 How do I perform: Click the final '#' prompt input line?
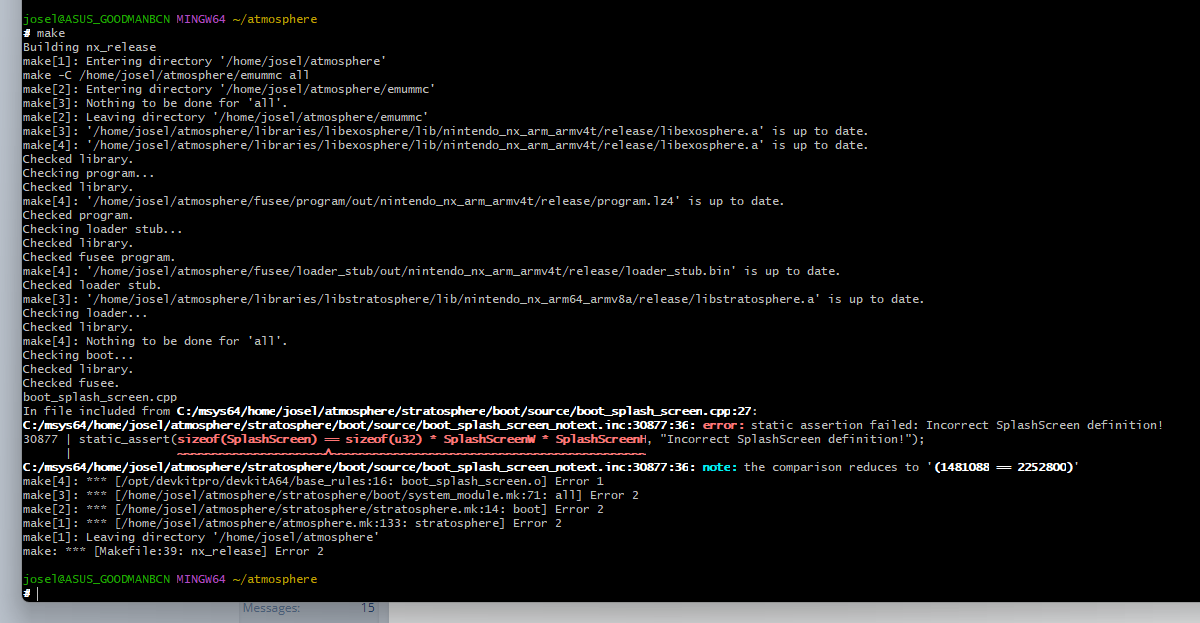point(32,593)
